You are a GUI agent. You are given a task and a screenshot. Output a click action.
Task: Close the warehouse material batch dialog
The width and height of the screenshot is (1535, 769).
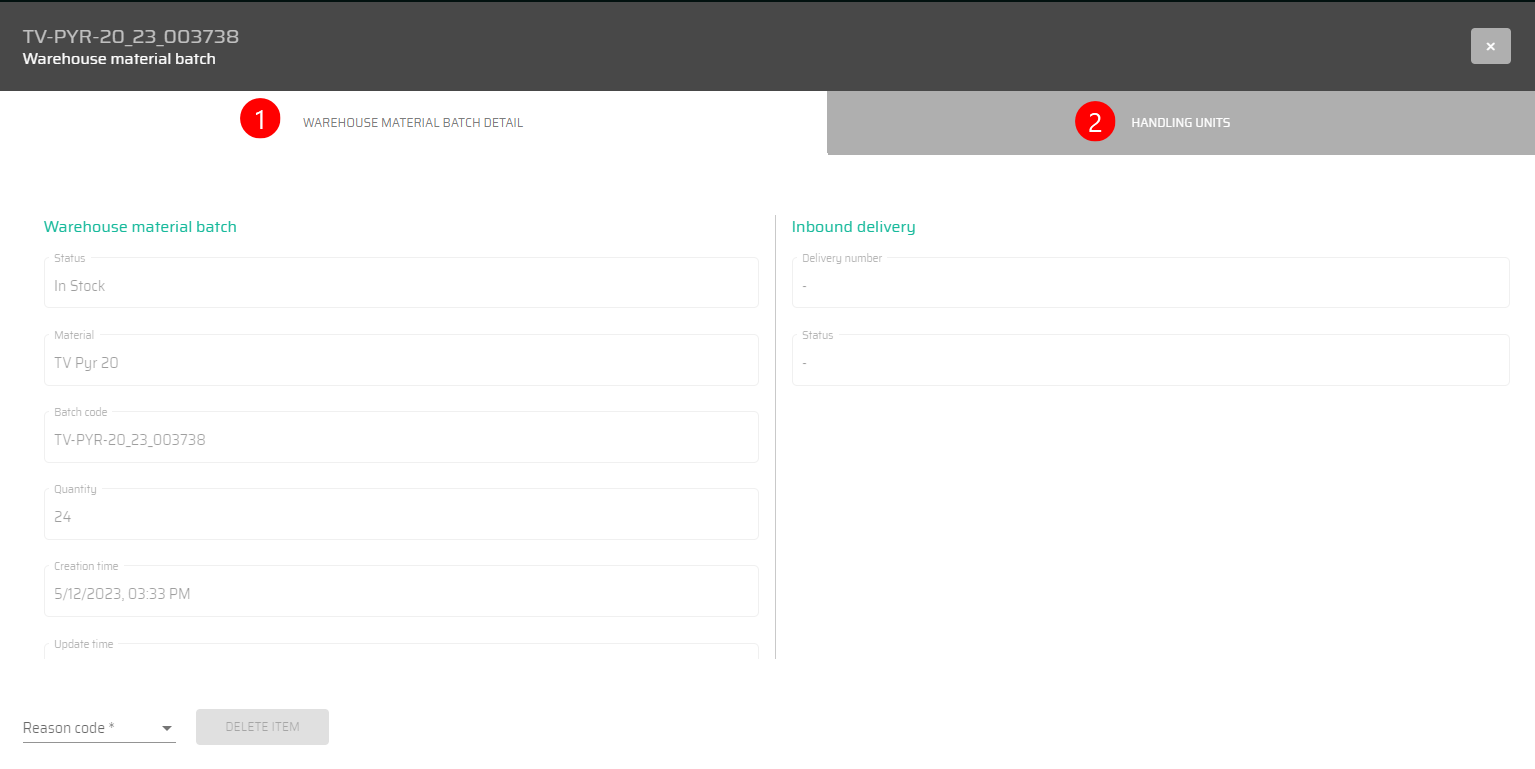tap(1490, 46)
